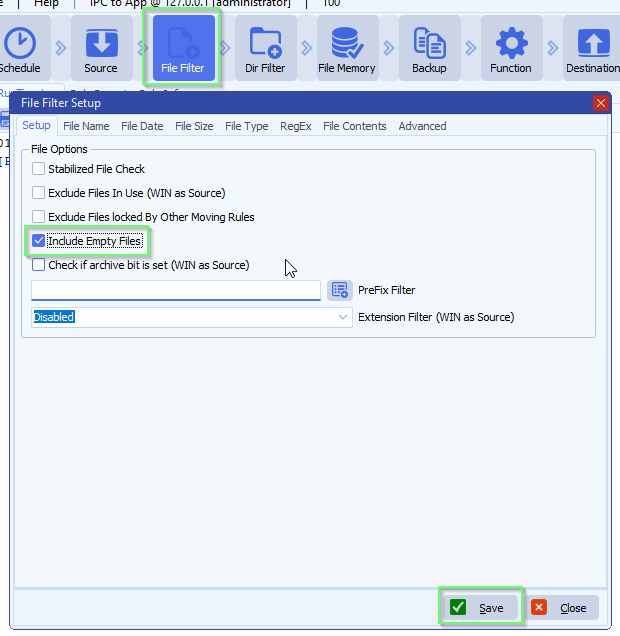Click the Close button at the bottom
The height and width of the screenshot is (636, 620).
[562, 608]
